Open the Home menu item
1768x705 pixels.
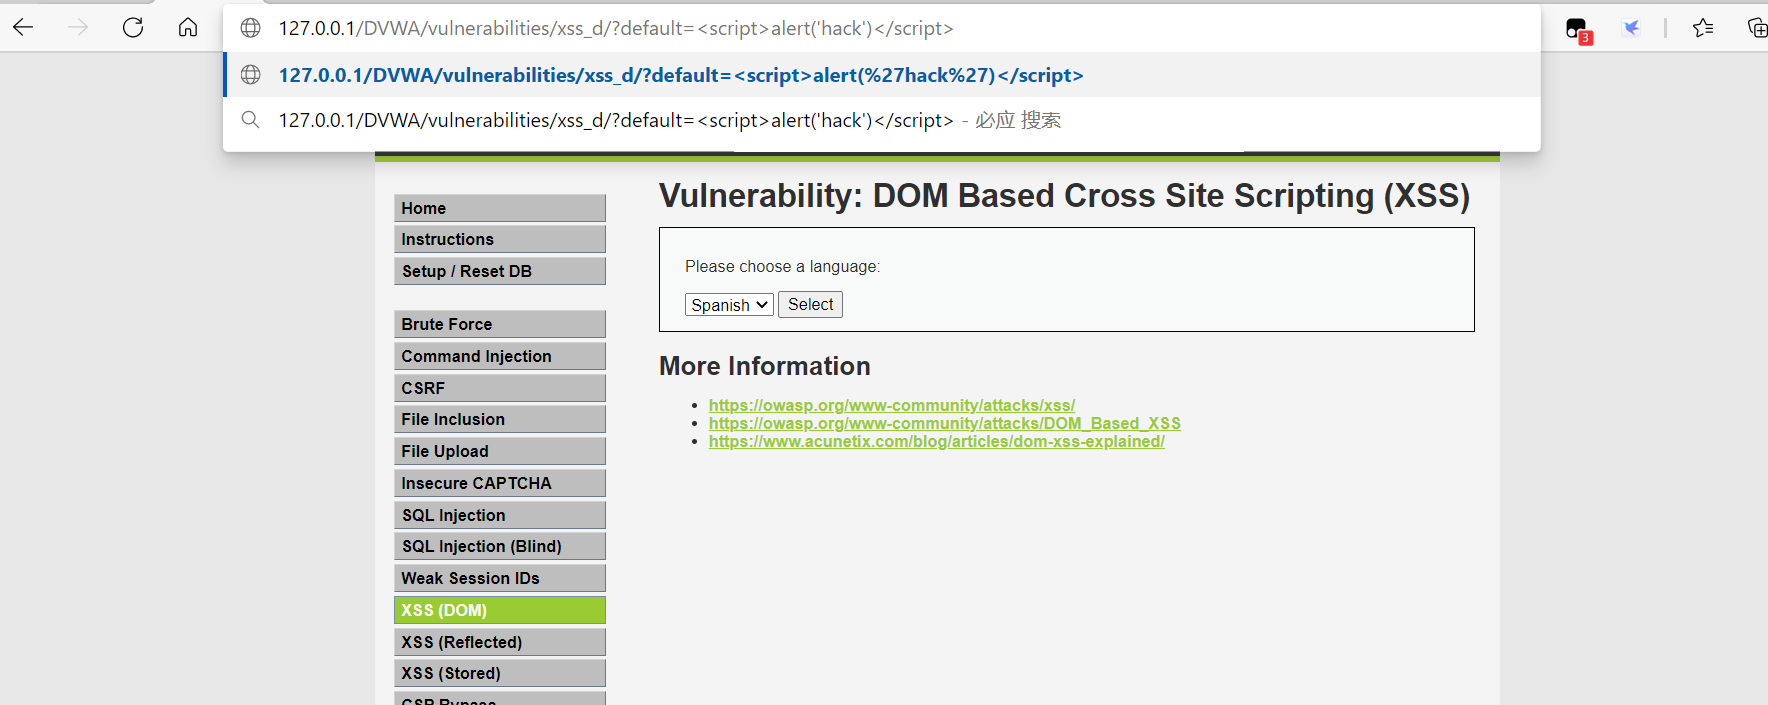(x=500, y=208)
